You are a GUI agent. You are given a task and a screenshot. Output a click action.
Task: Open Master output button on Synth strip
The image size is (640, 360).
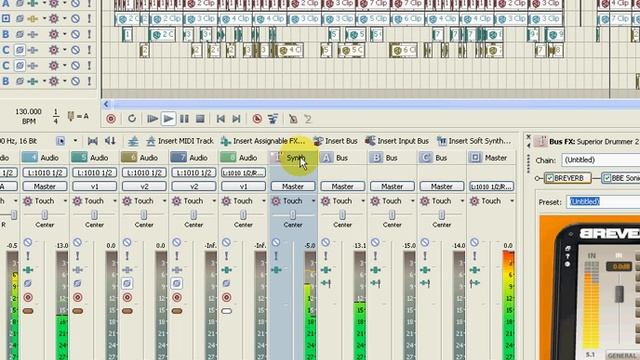[293, 187]
